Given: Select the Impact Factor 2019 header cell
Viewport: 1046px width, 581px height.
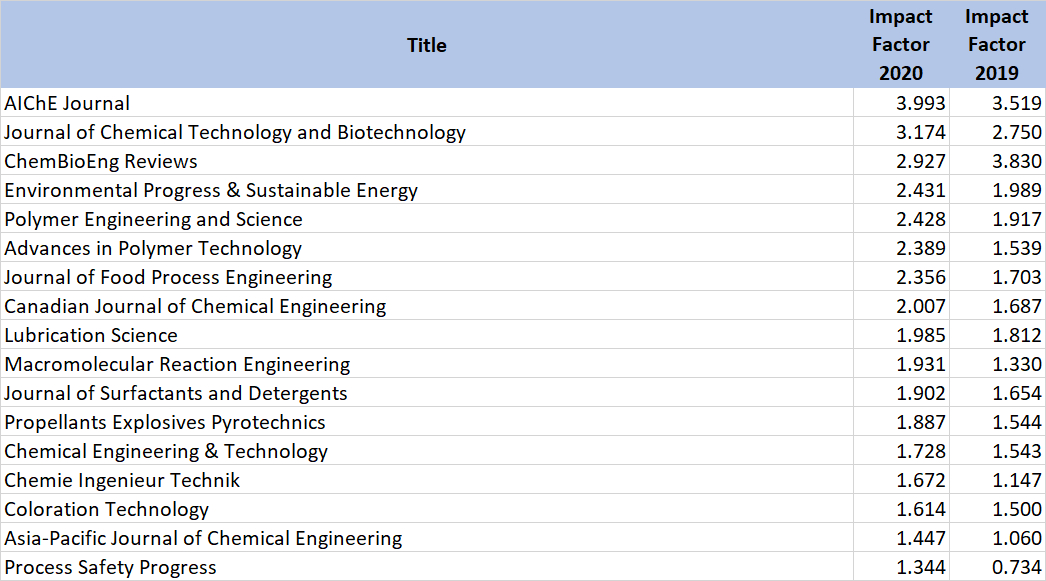Looking at the screenshot, I should click(996, 45).
